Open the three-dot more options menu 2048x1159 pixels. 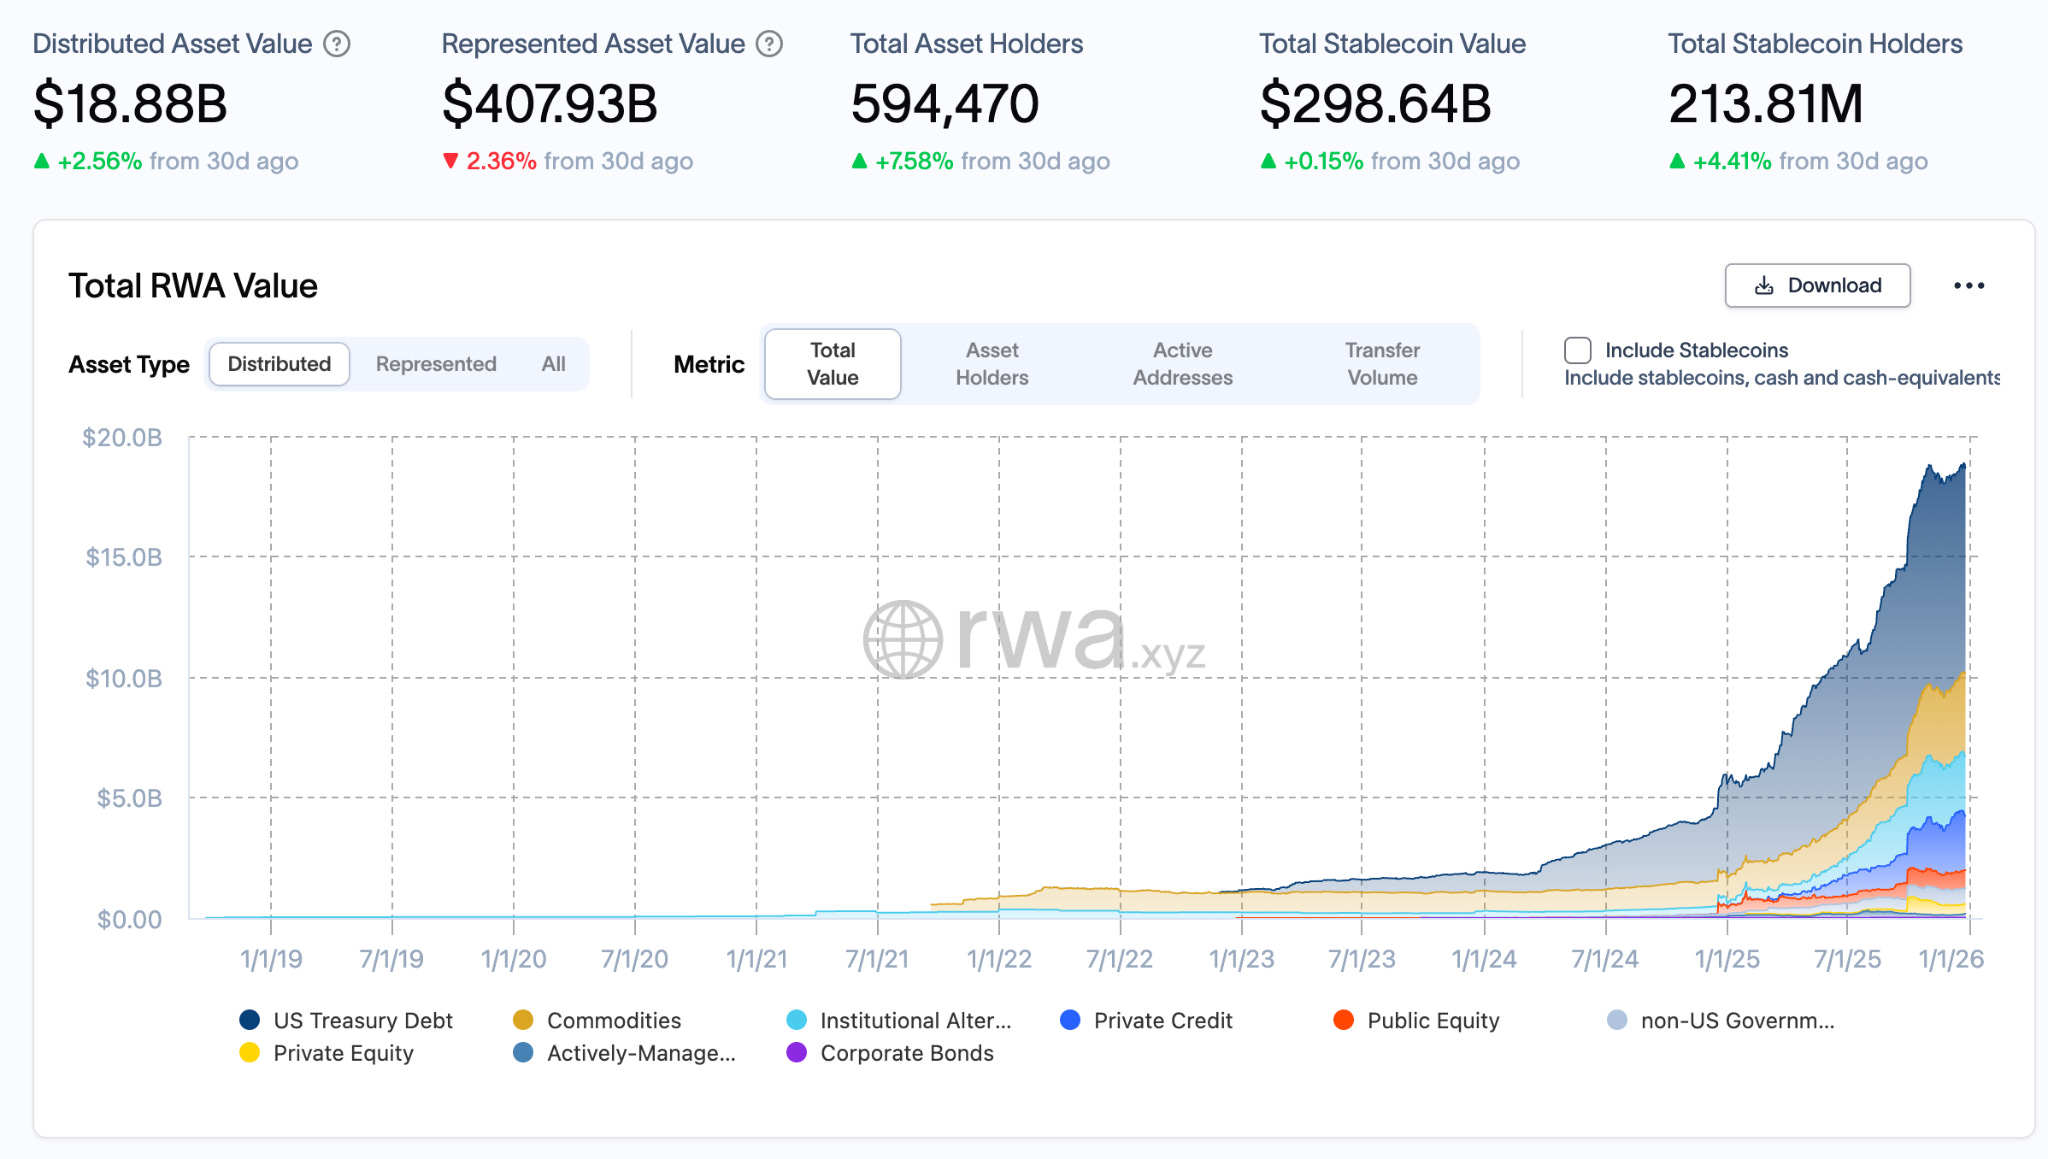tap(1968, 286)
